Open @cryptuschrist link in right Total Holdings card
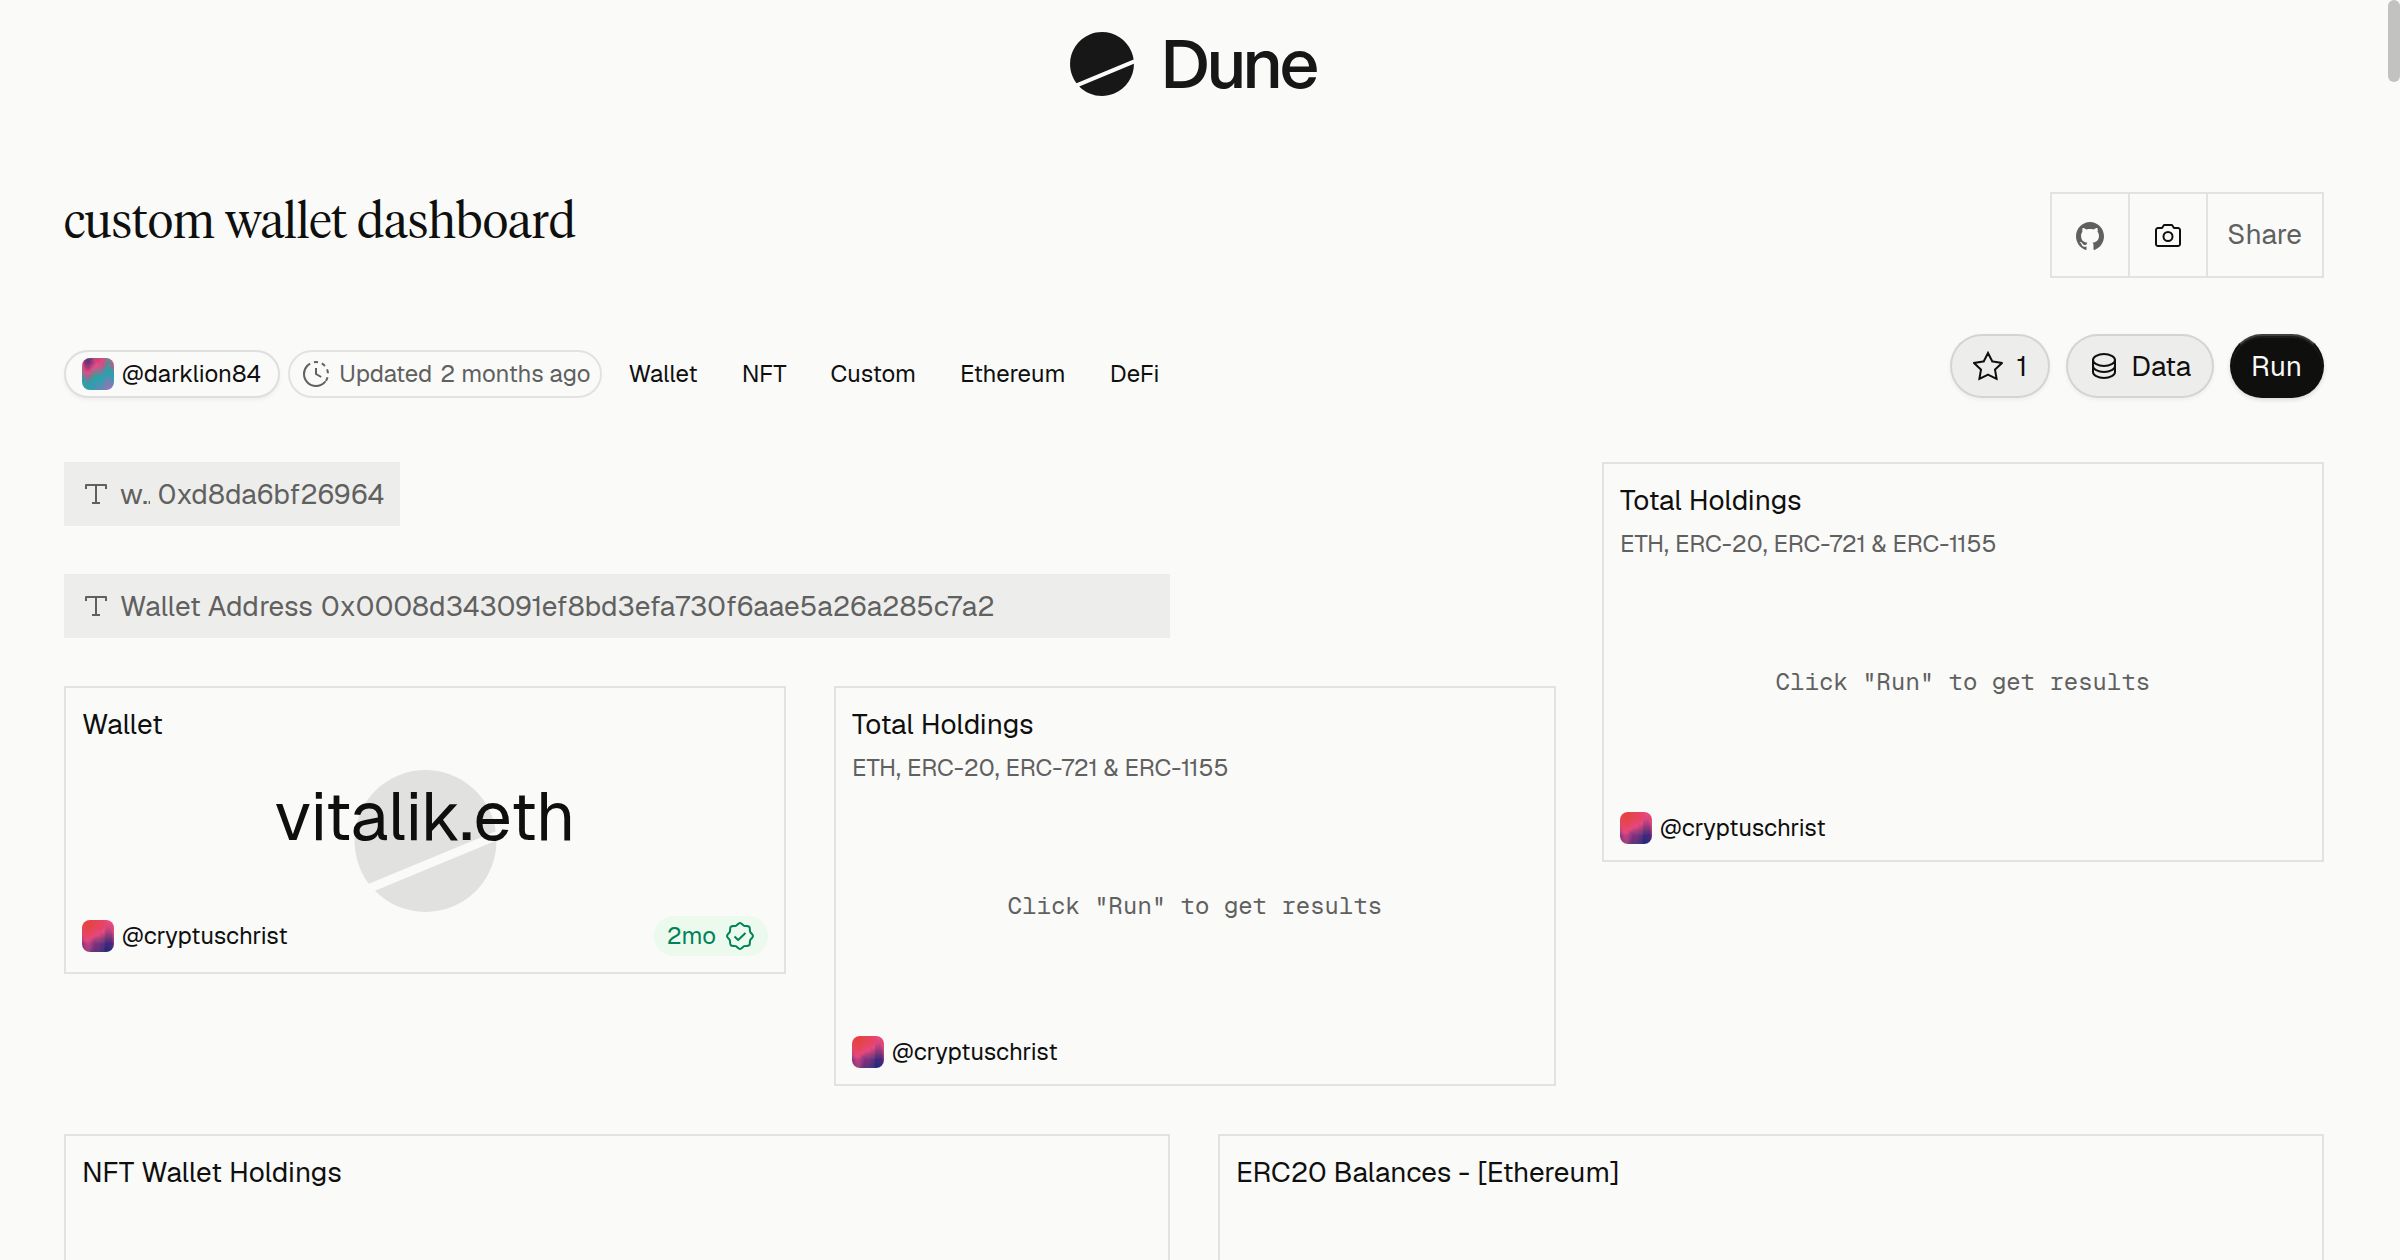 pos(1742,828)
